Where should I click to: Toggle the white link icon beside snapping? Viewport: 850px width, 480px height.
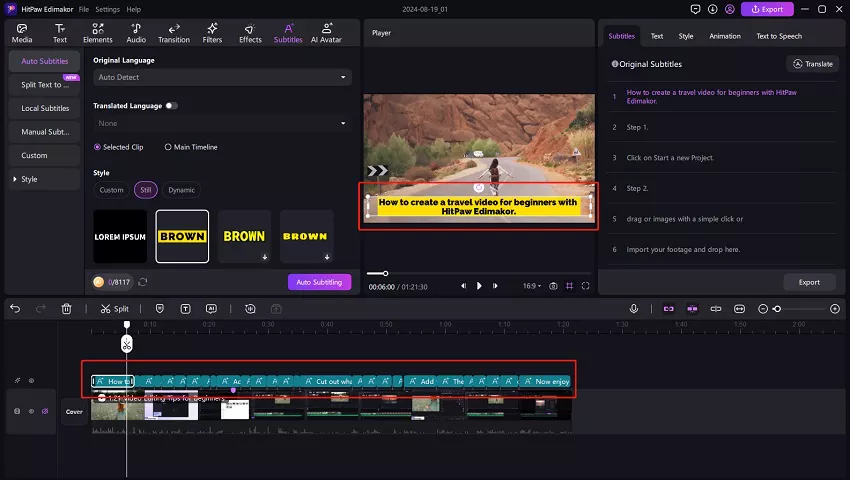click(x=716, y=309)
